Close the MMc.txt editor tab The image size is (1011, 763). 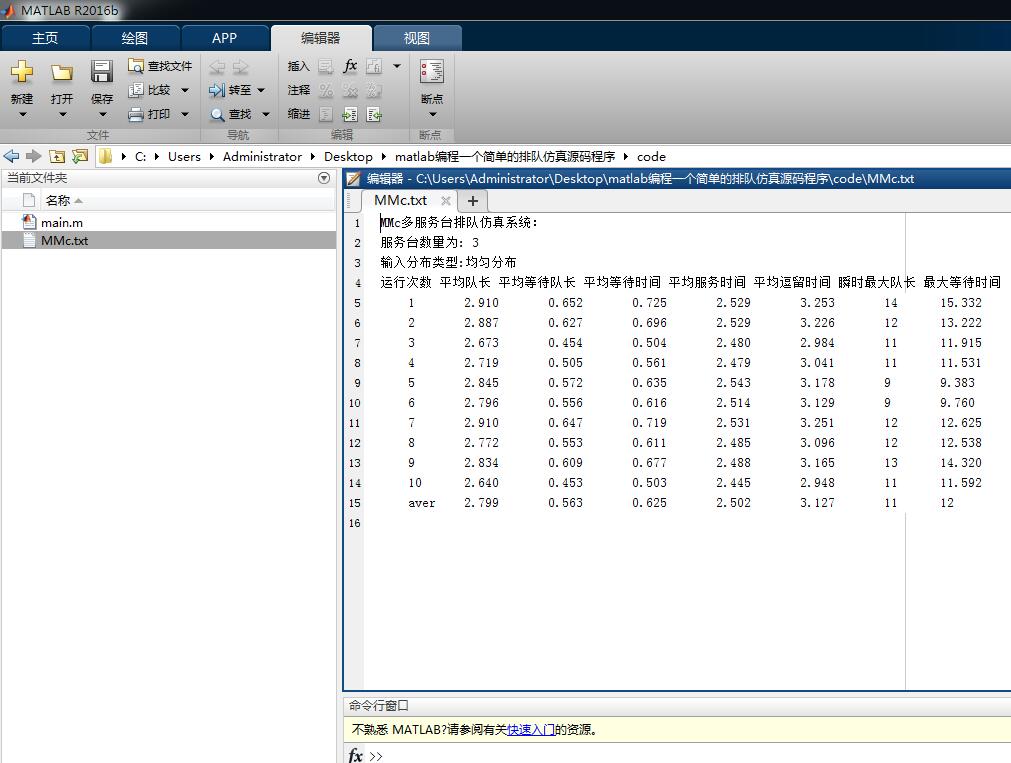coord(445,201)
